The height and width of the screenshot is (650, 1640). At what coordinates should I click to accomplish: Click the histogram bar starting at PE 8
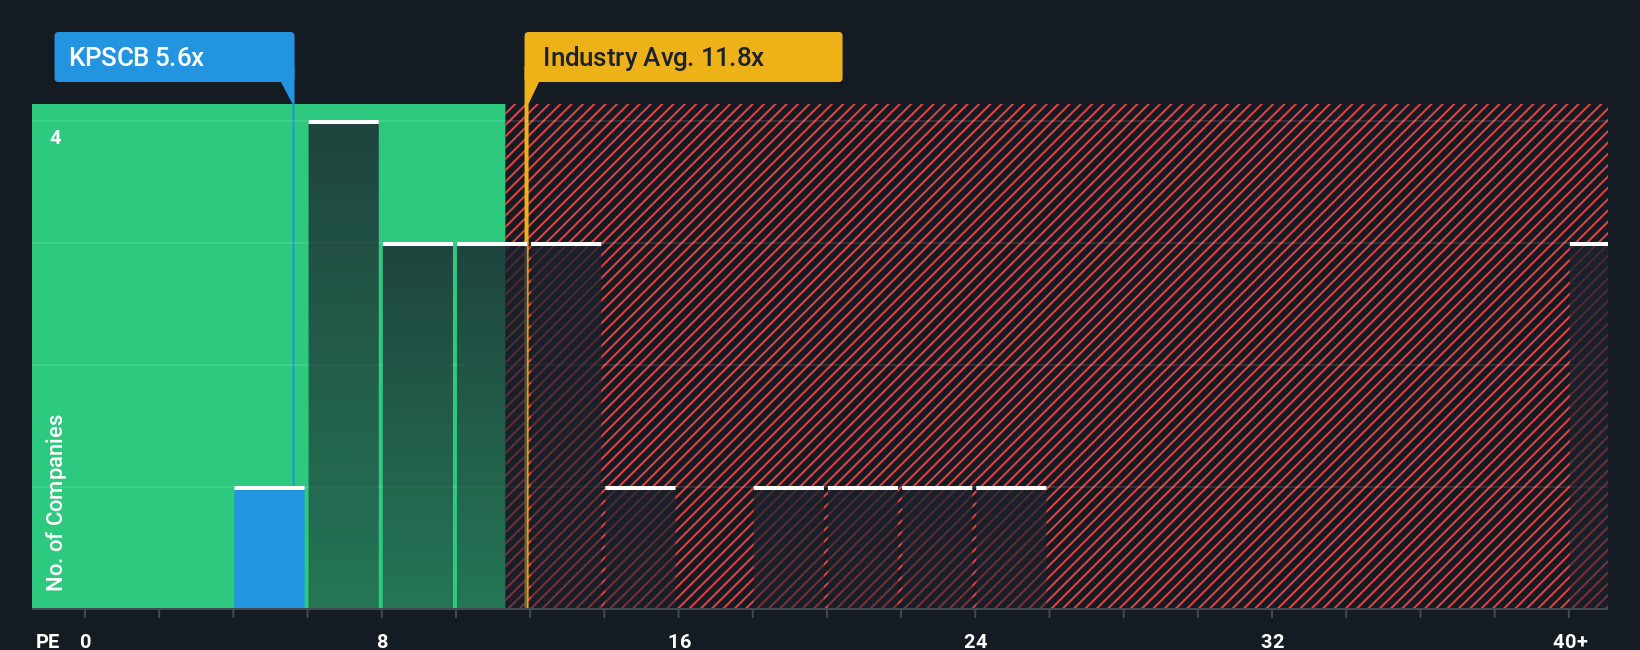(418, 426)
